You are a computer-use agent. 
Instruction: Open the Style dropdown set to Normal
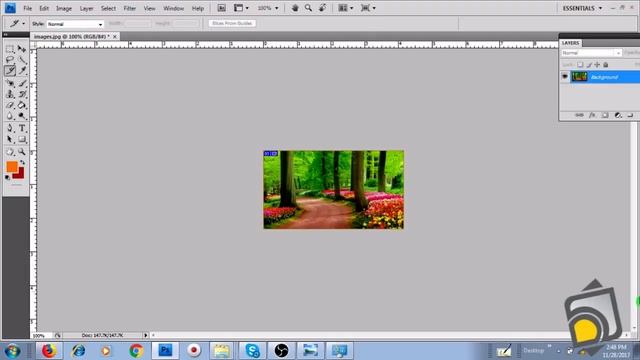[75, 24]
